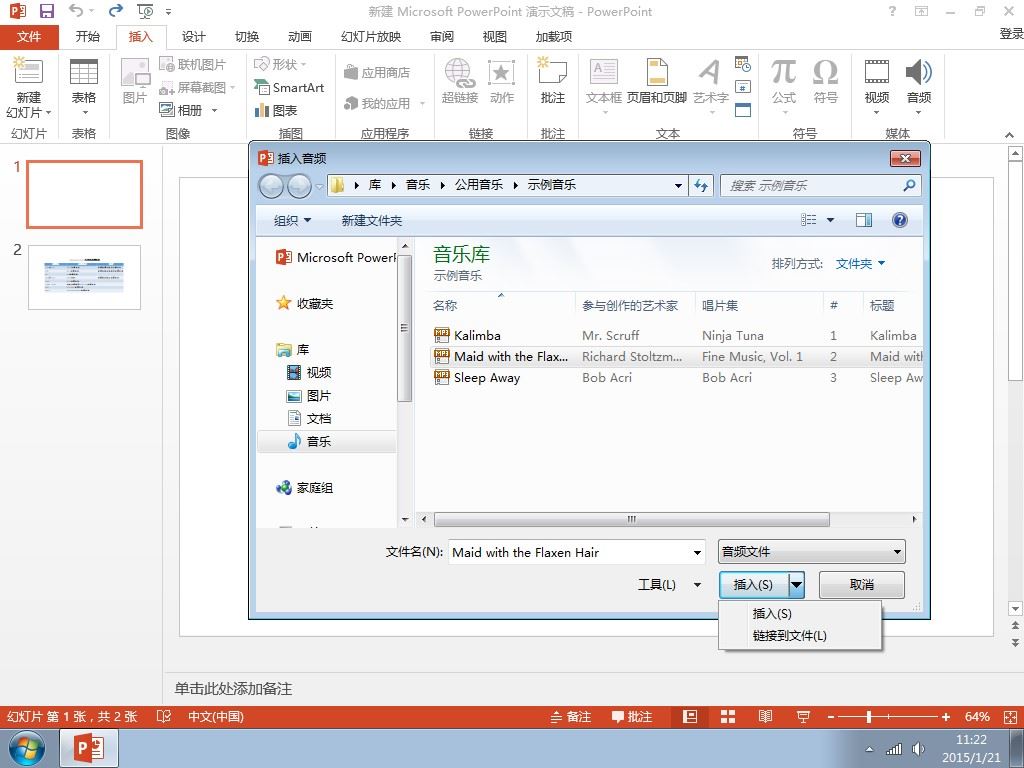Adjust the zoom slider handle
The image size is (1024, 768).
click(x=869, y=717)
